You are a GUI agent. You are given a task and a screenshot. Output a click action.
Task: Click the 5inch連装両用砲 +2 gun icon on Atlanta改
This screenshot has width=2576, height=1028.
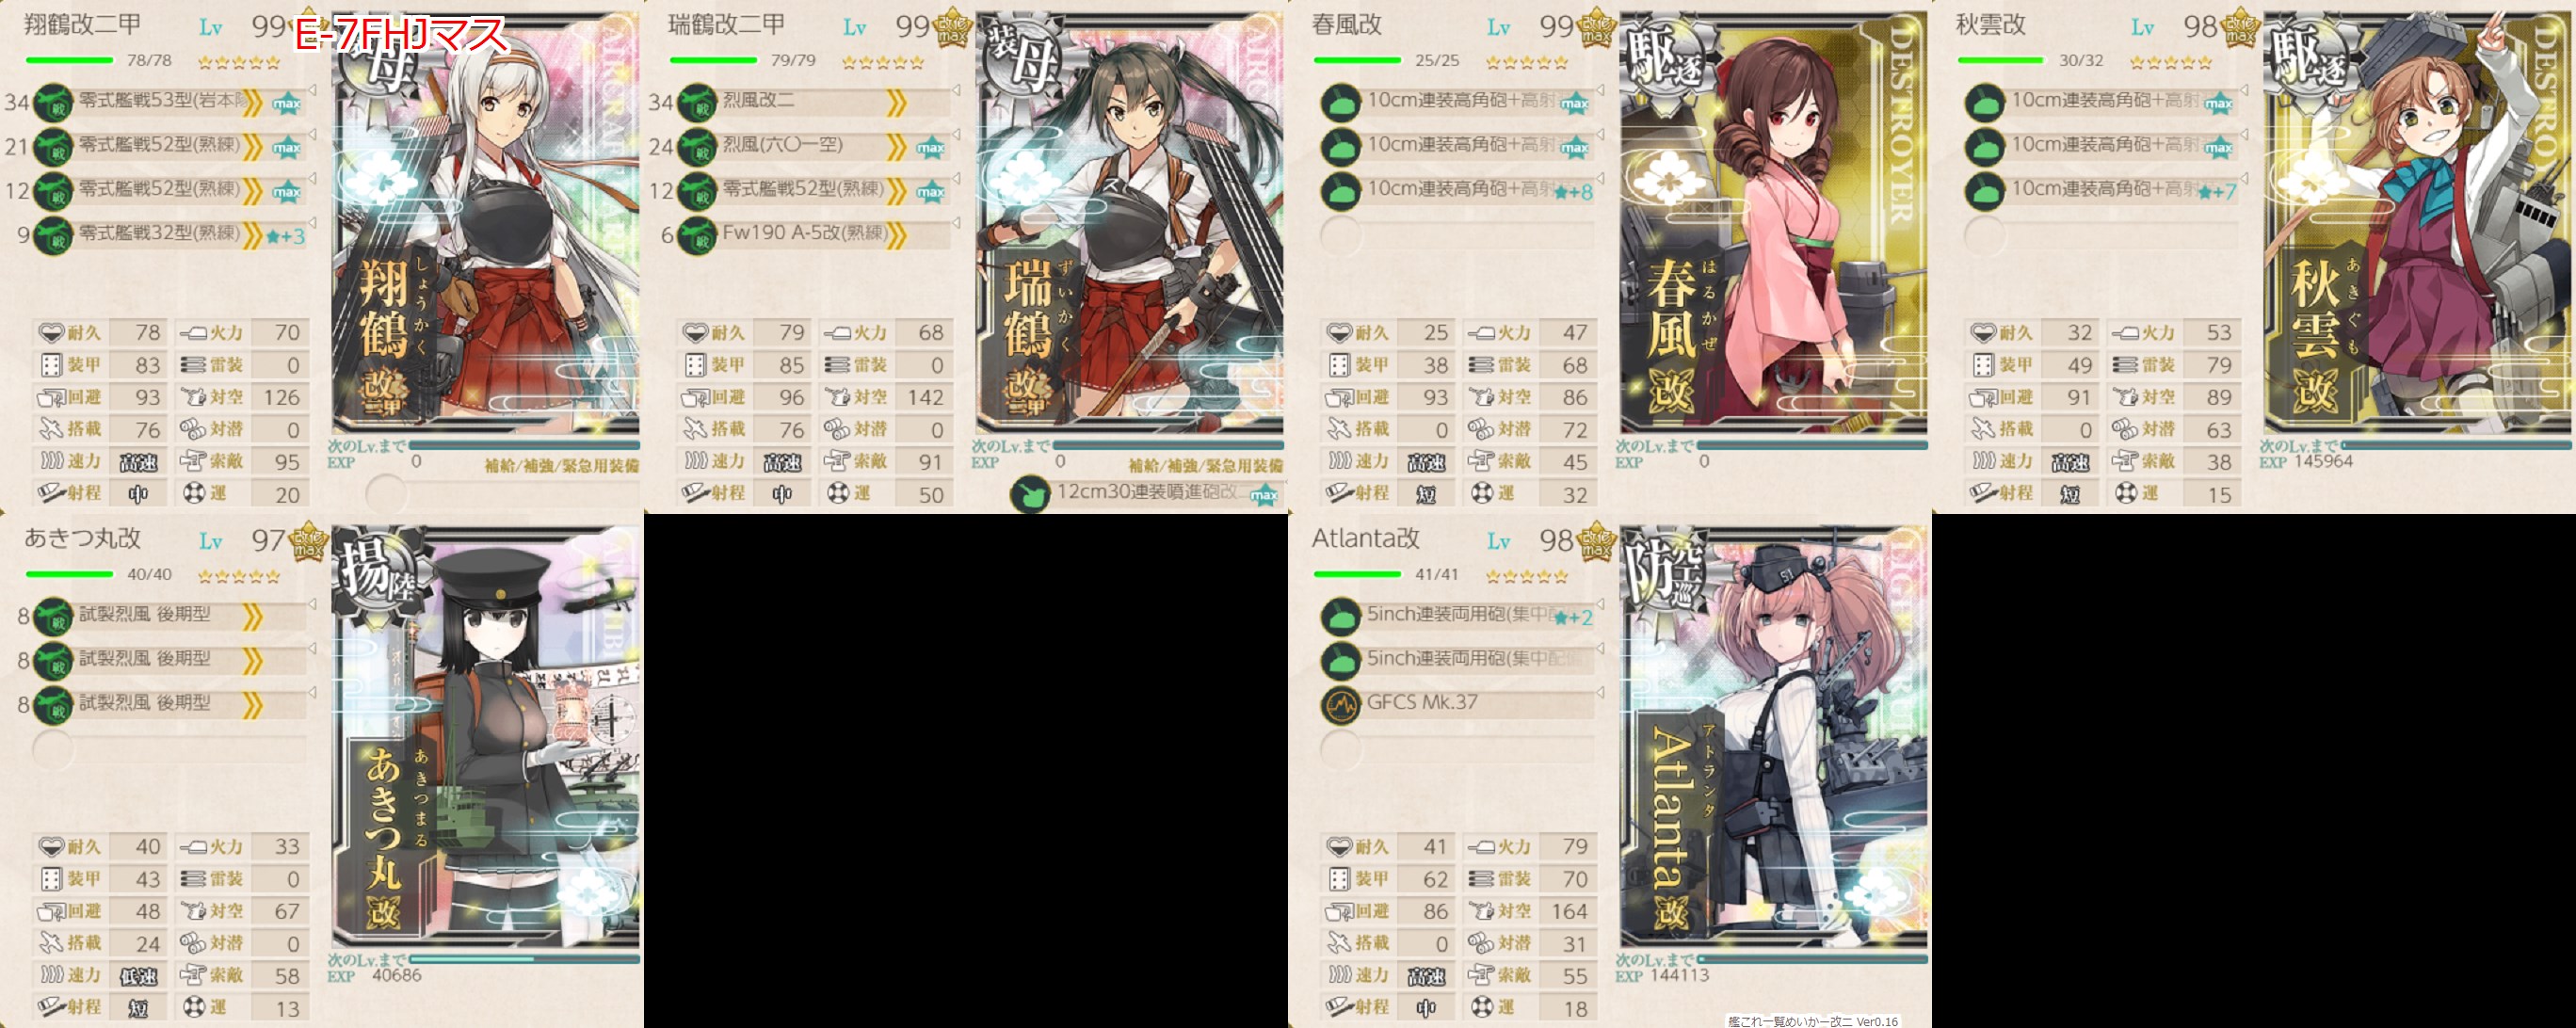[1341, 617]
